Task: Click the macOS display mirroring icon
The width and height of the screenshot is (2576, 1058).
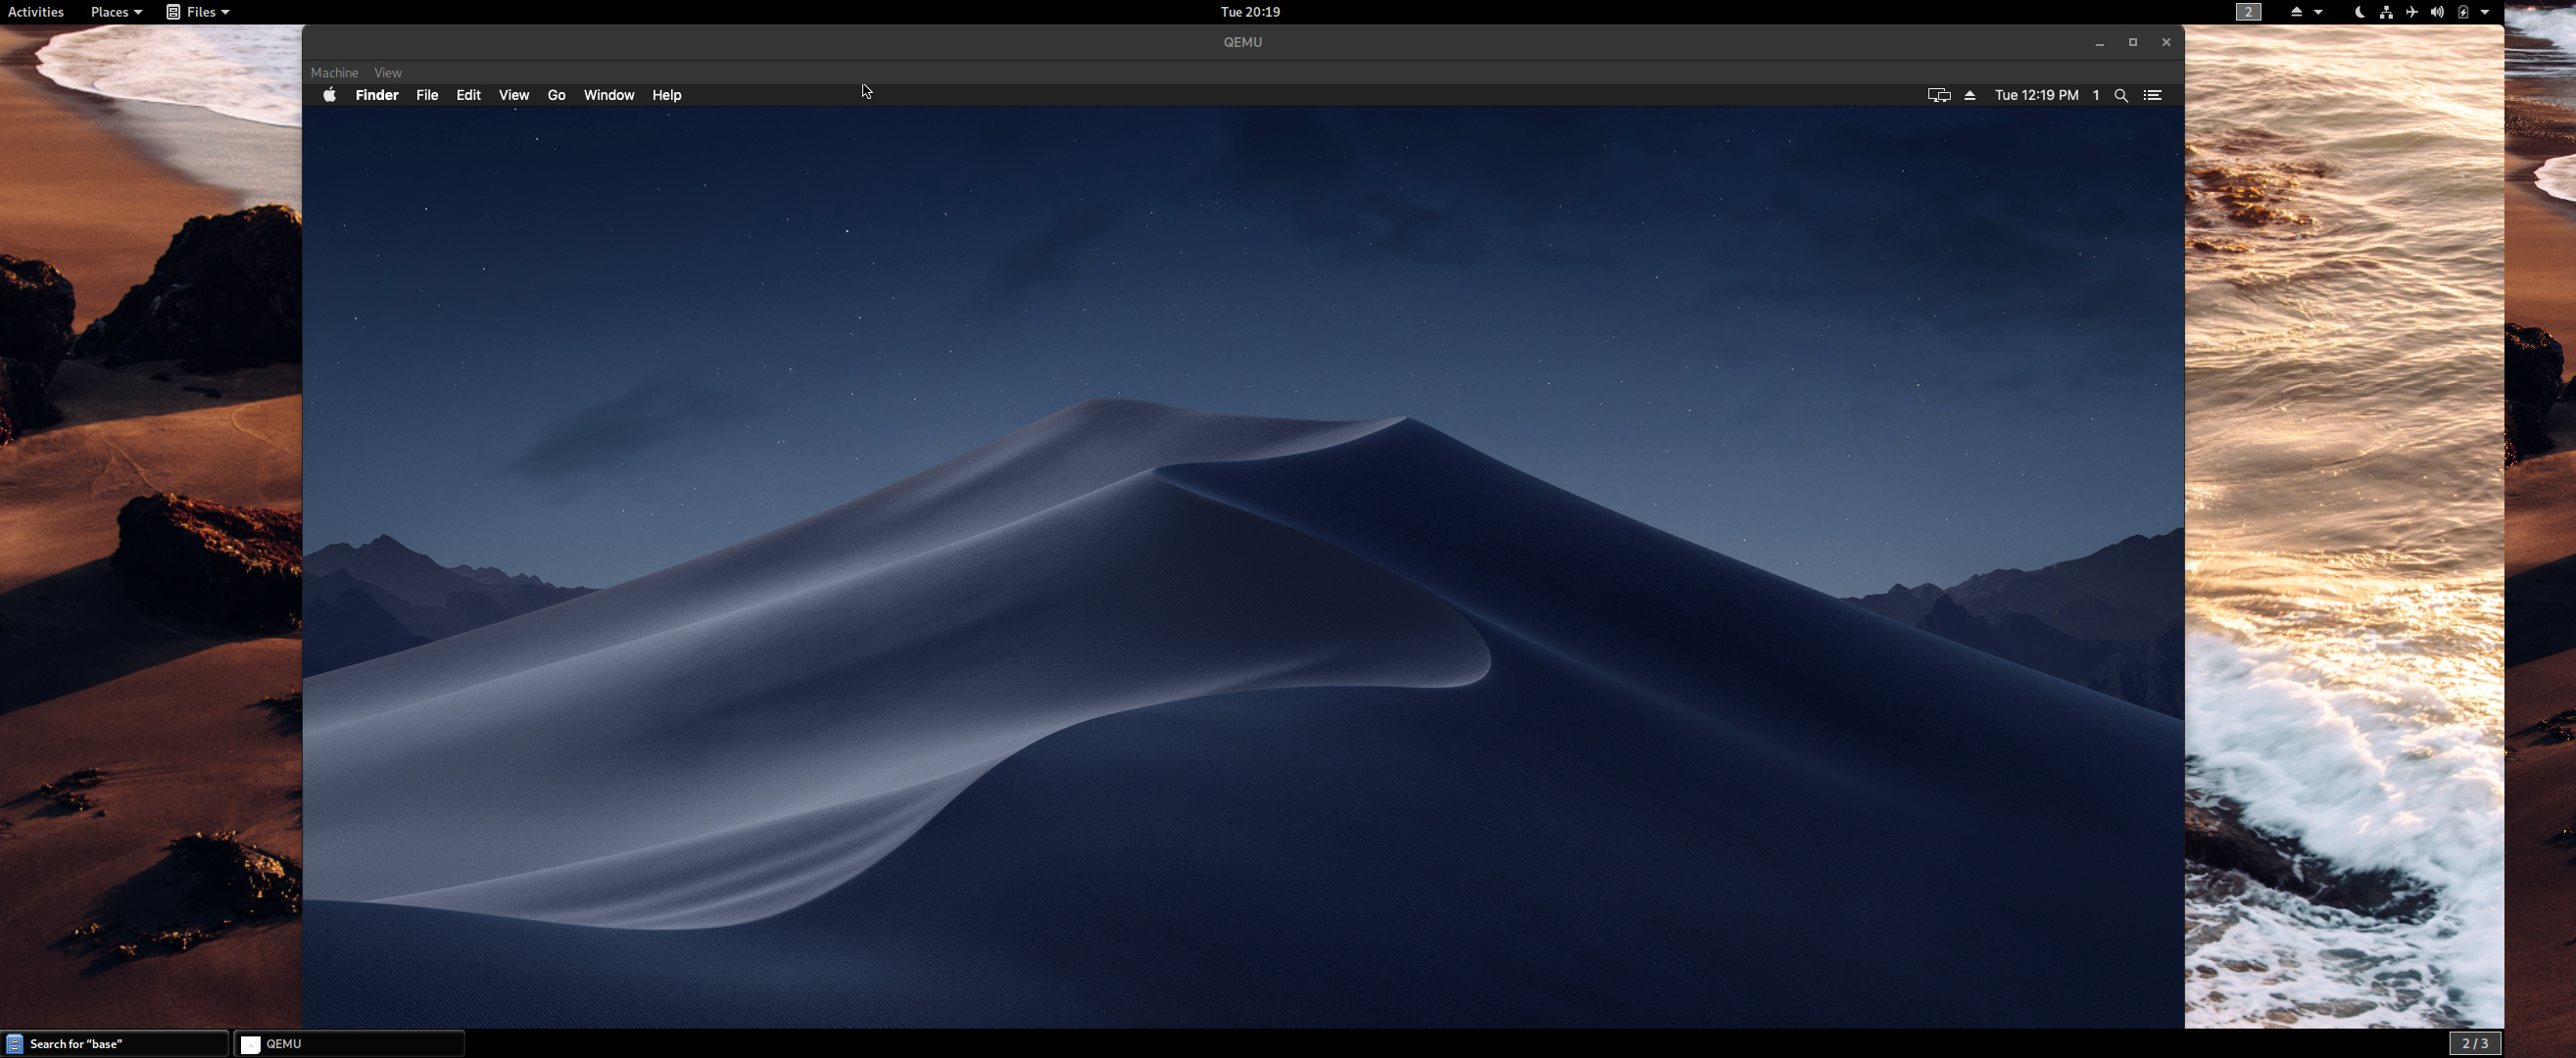Action: (x=1939, y=95)
